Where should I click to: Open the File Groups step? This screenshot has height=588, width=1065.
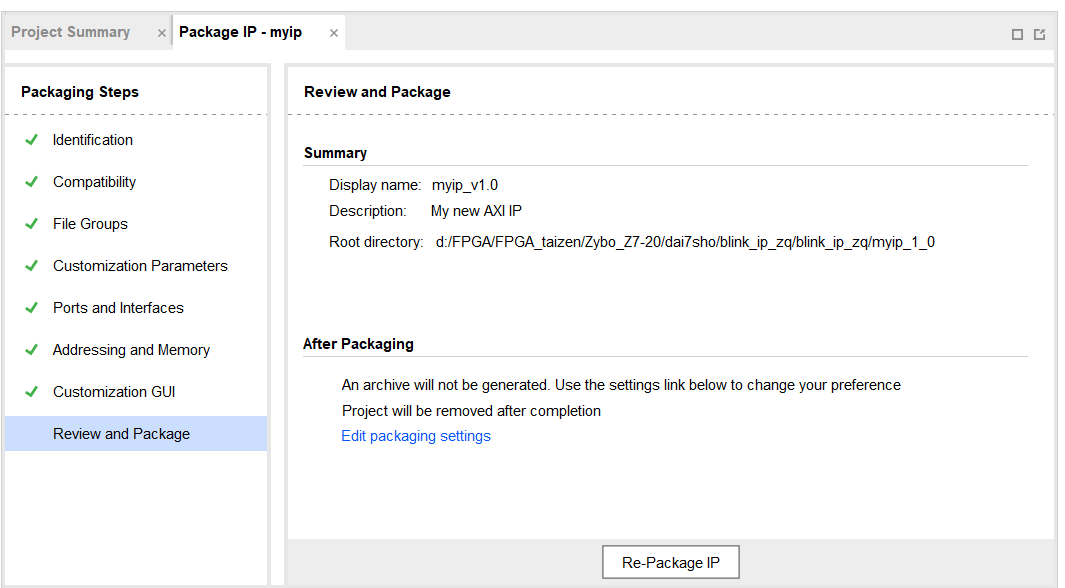(90, 224)
